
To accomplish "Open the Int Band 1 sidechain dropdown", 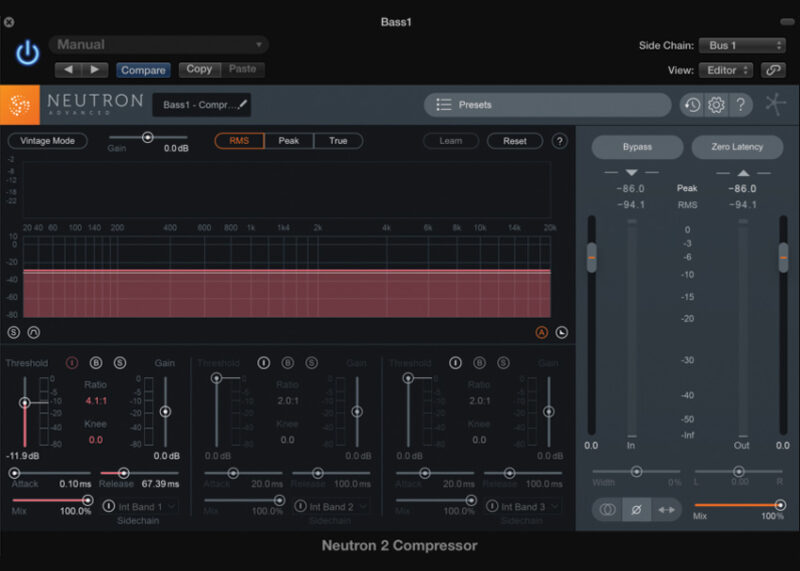I will (x=147, y=507).
